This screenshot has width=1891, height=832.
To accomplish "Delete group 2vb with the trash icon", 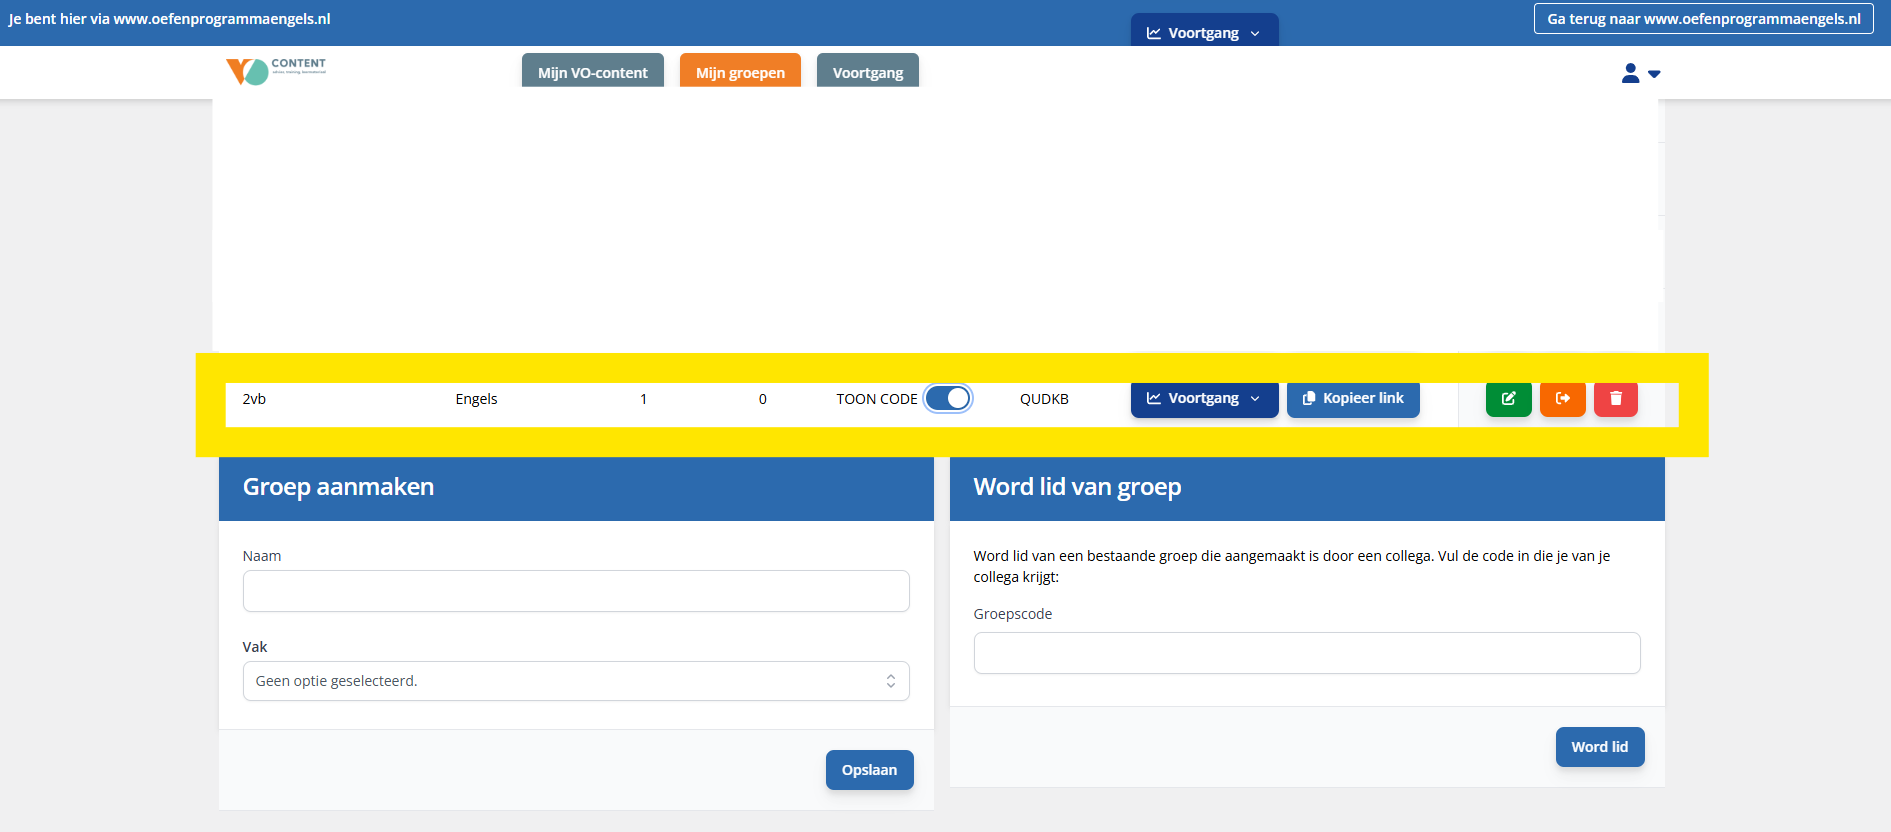I will [1615, 399].
